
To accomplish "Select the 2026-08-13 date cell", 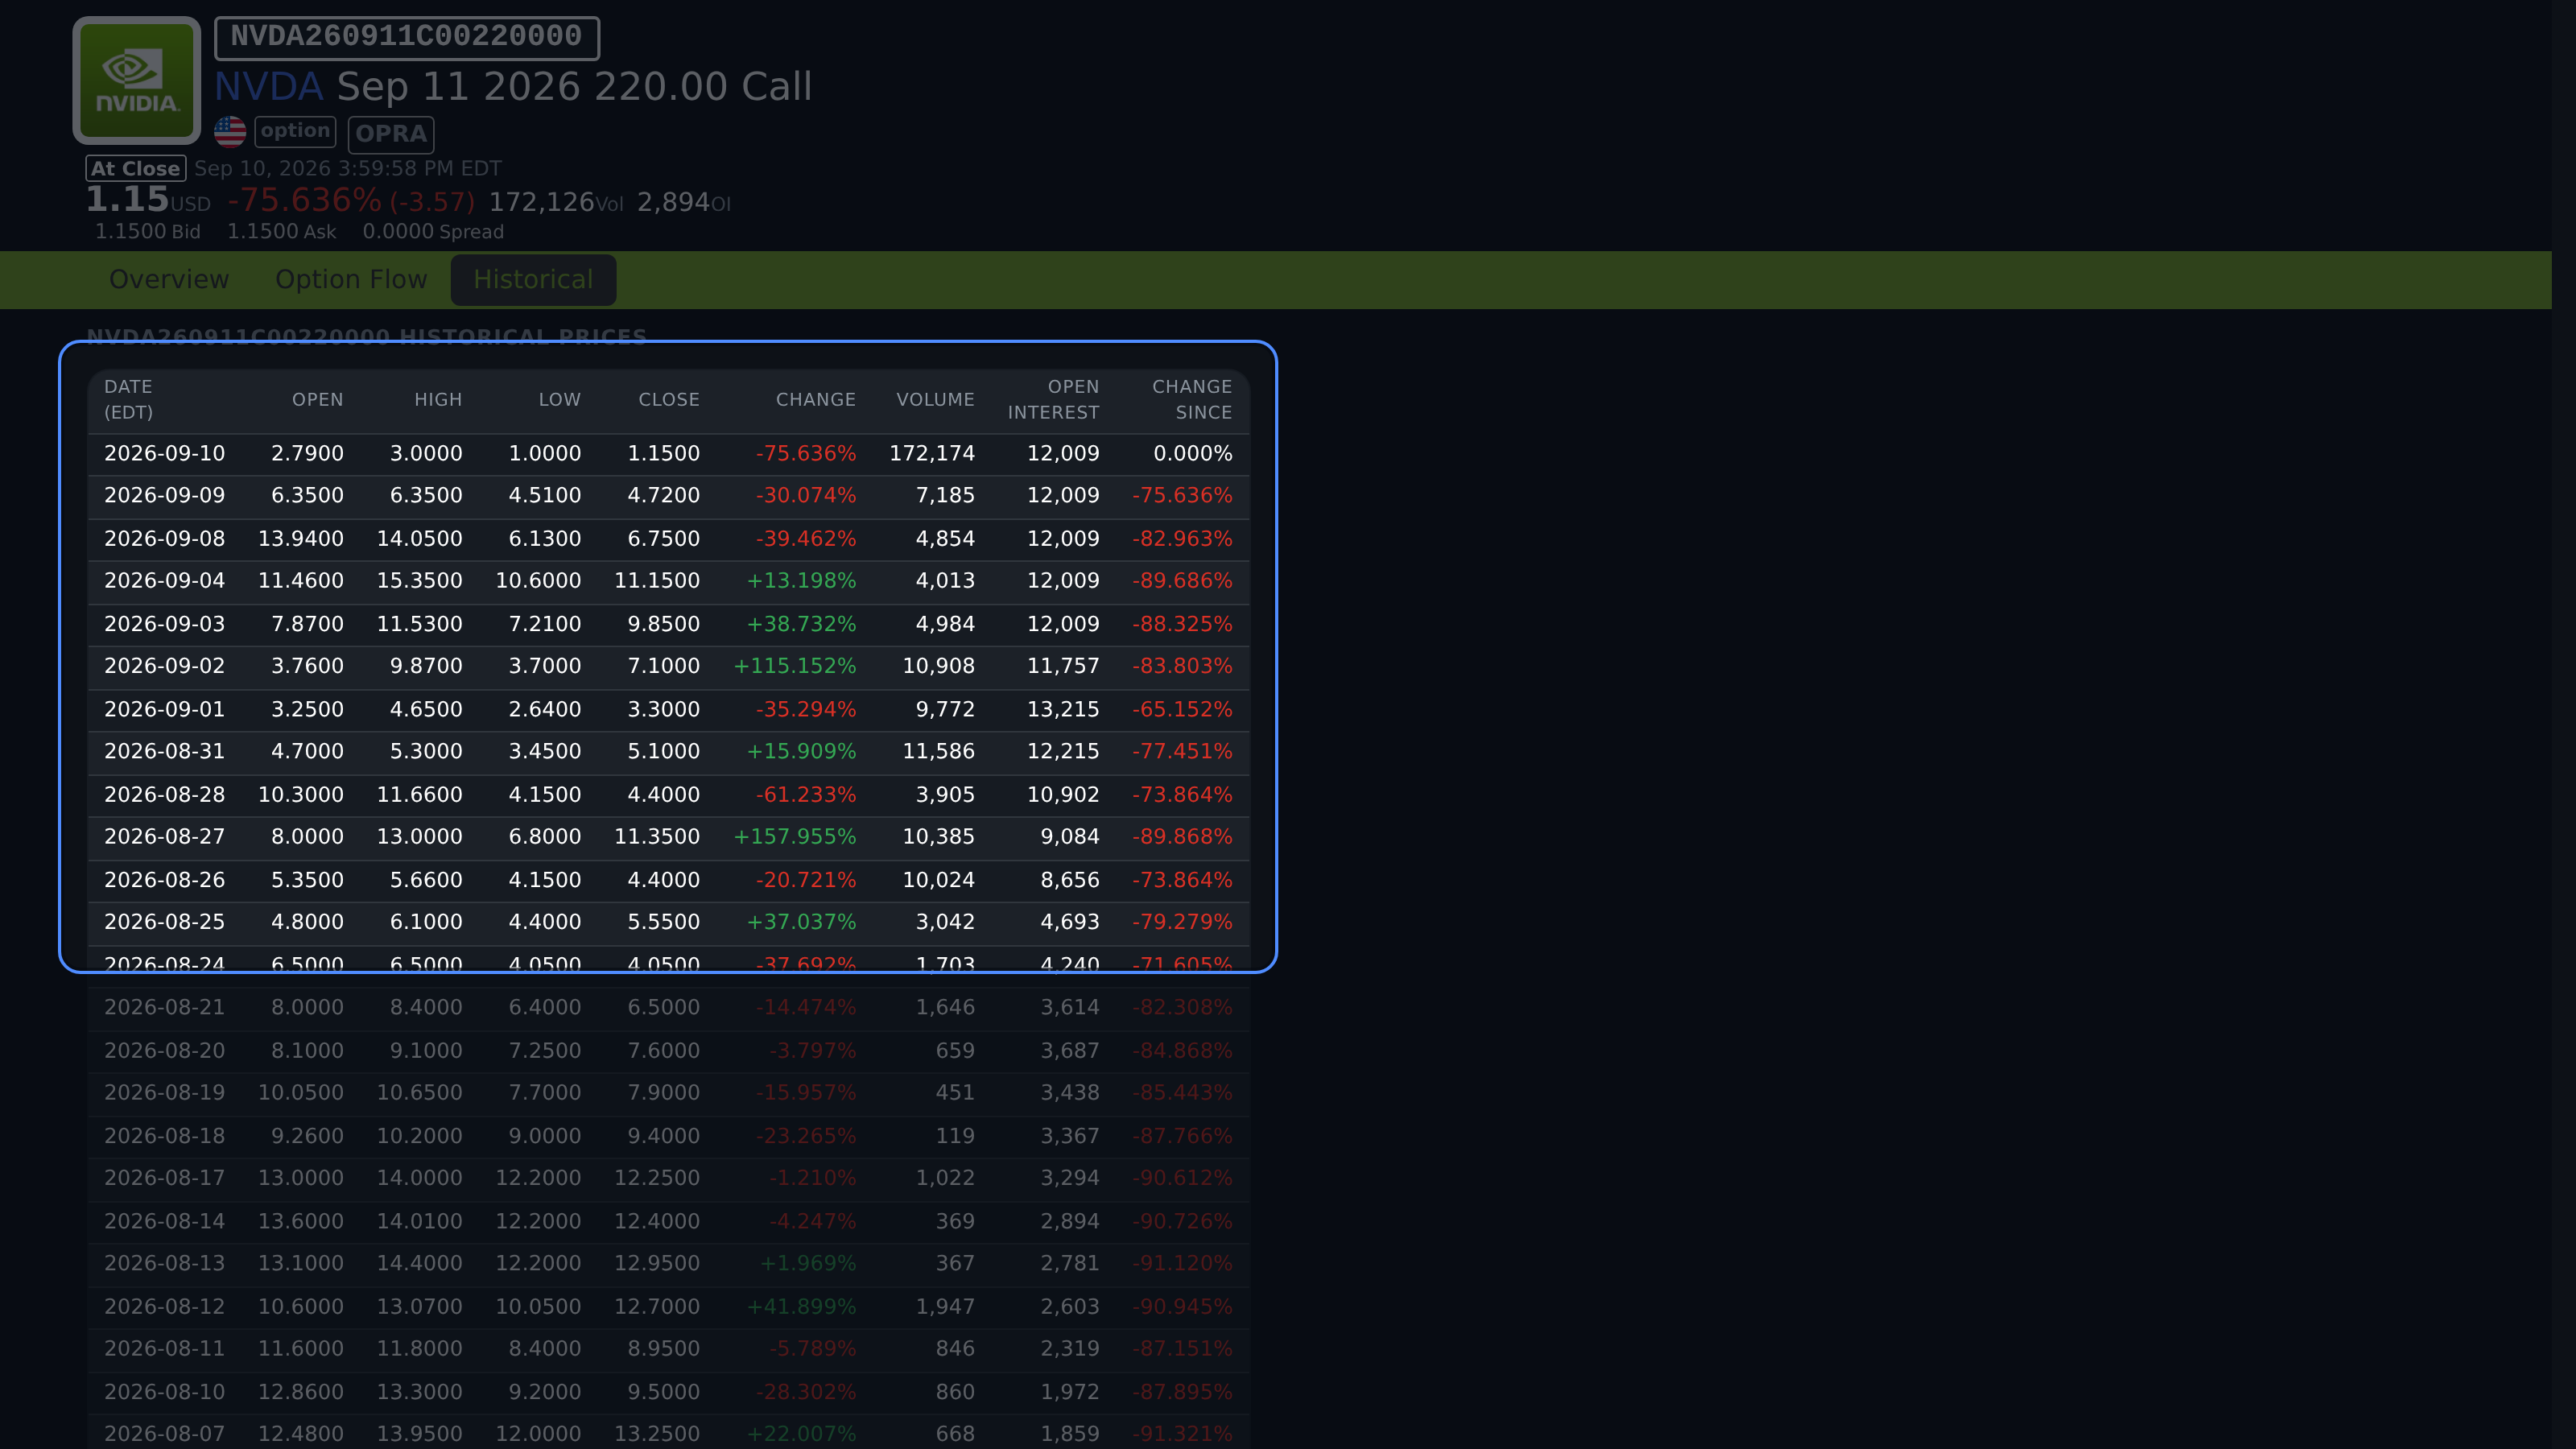I will pos(165,1263).
